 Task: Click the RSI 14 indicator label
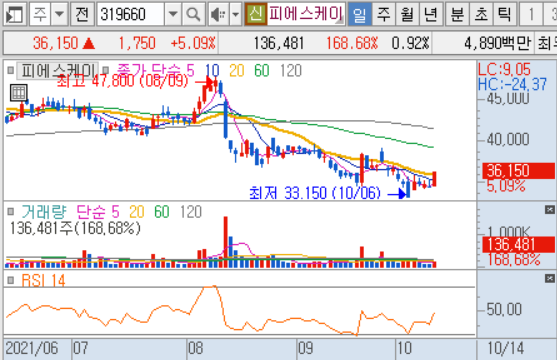tap(43, 281)
